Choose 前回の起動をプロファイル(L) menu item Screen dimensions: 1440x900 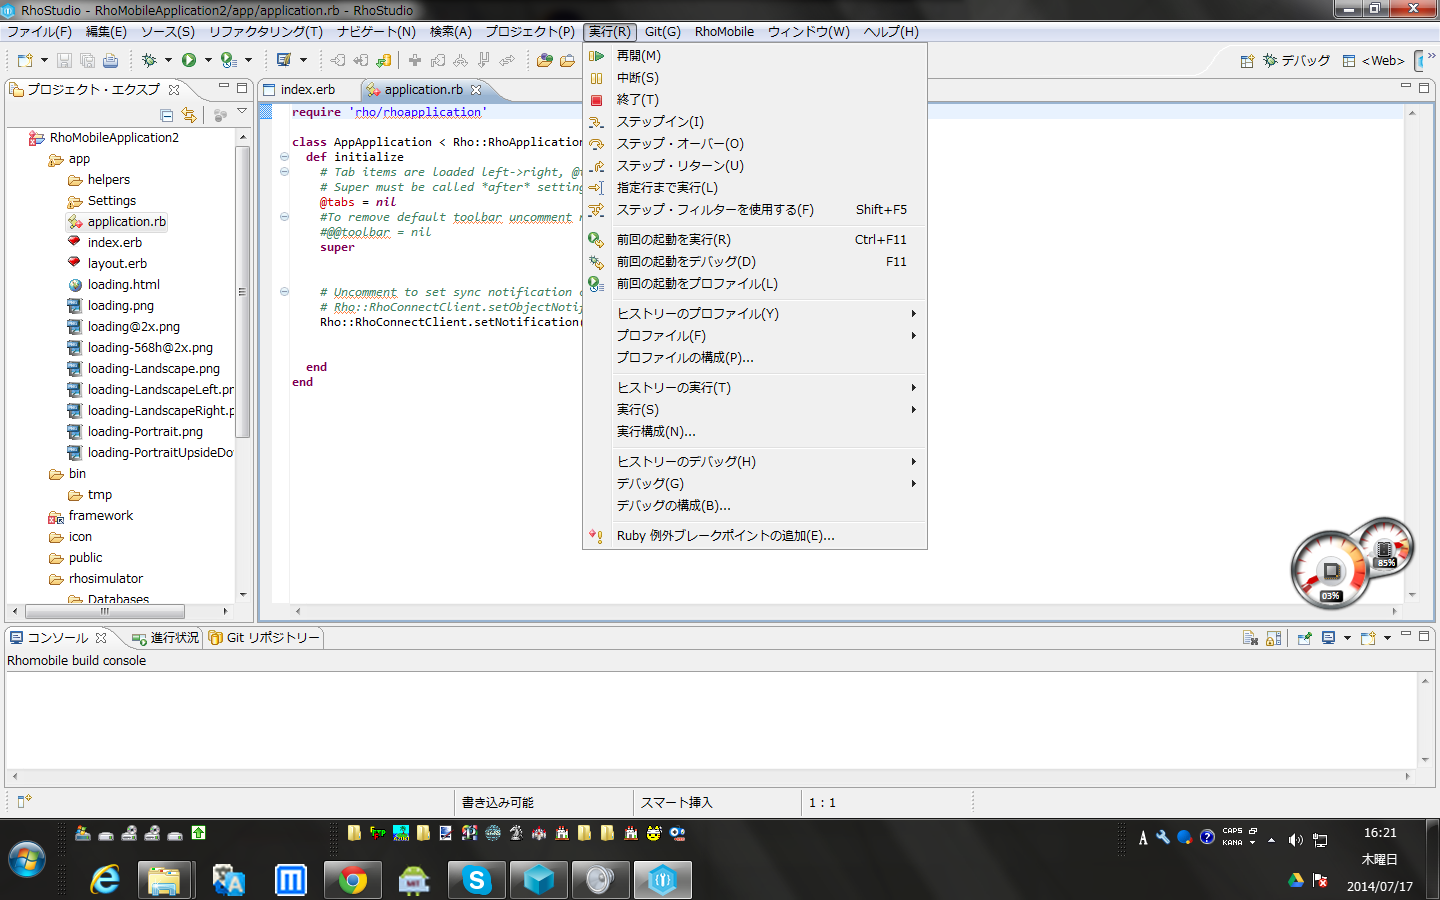click(x=755, y=284)
